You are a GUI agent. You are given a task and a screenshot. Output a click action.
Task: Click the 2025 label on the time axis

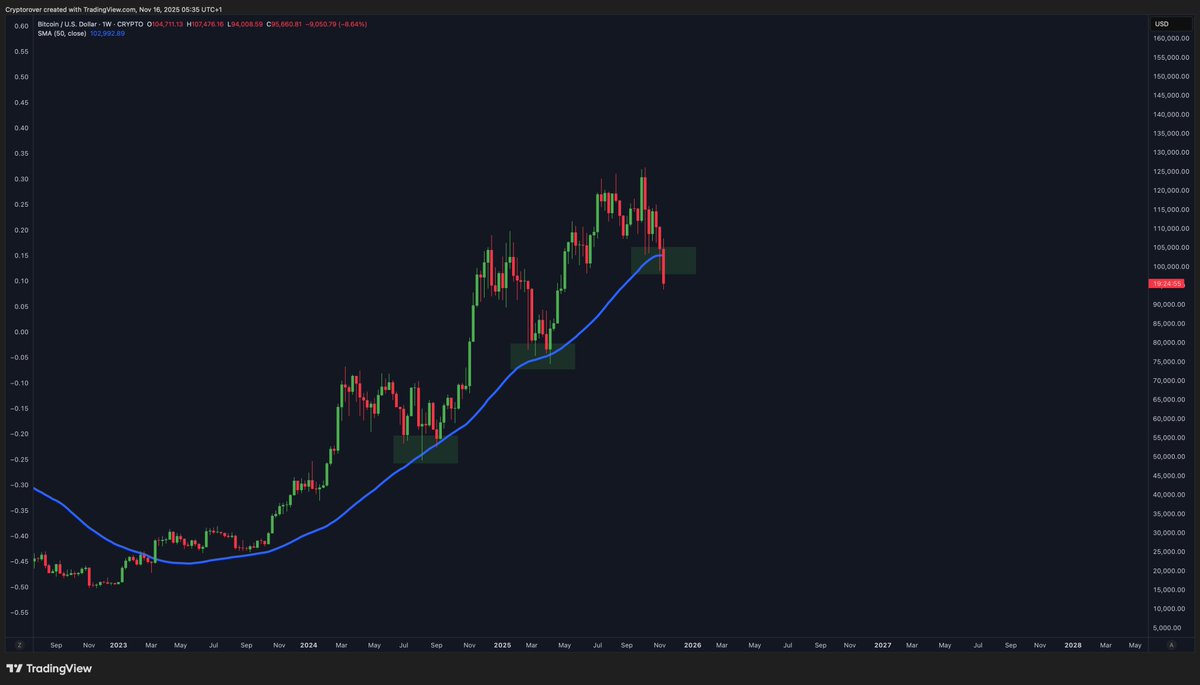502,645
